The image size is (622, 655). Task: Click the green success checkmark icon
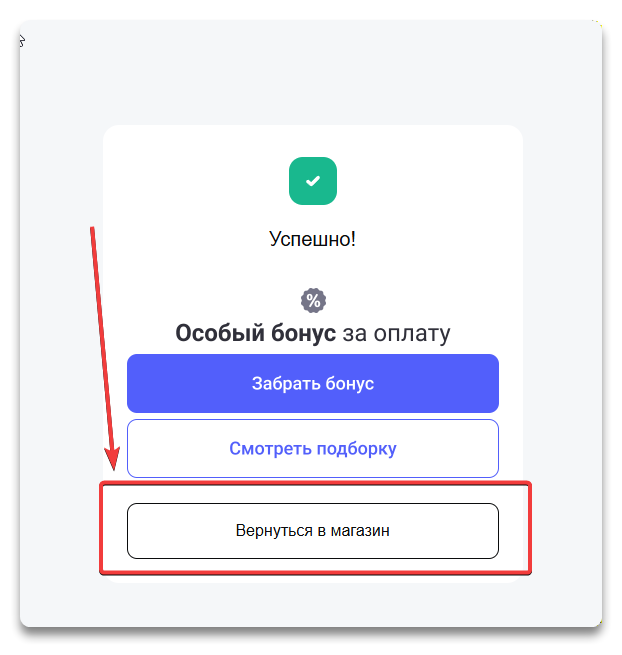tap(313, 181)
